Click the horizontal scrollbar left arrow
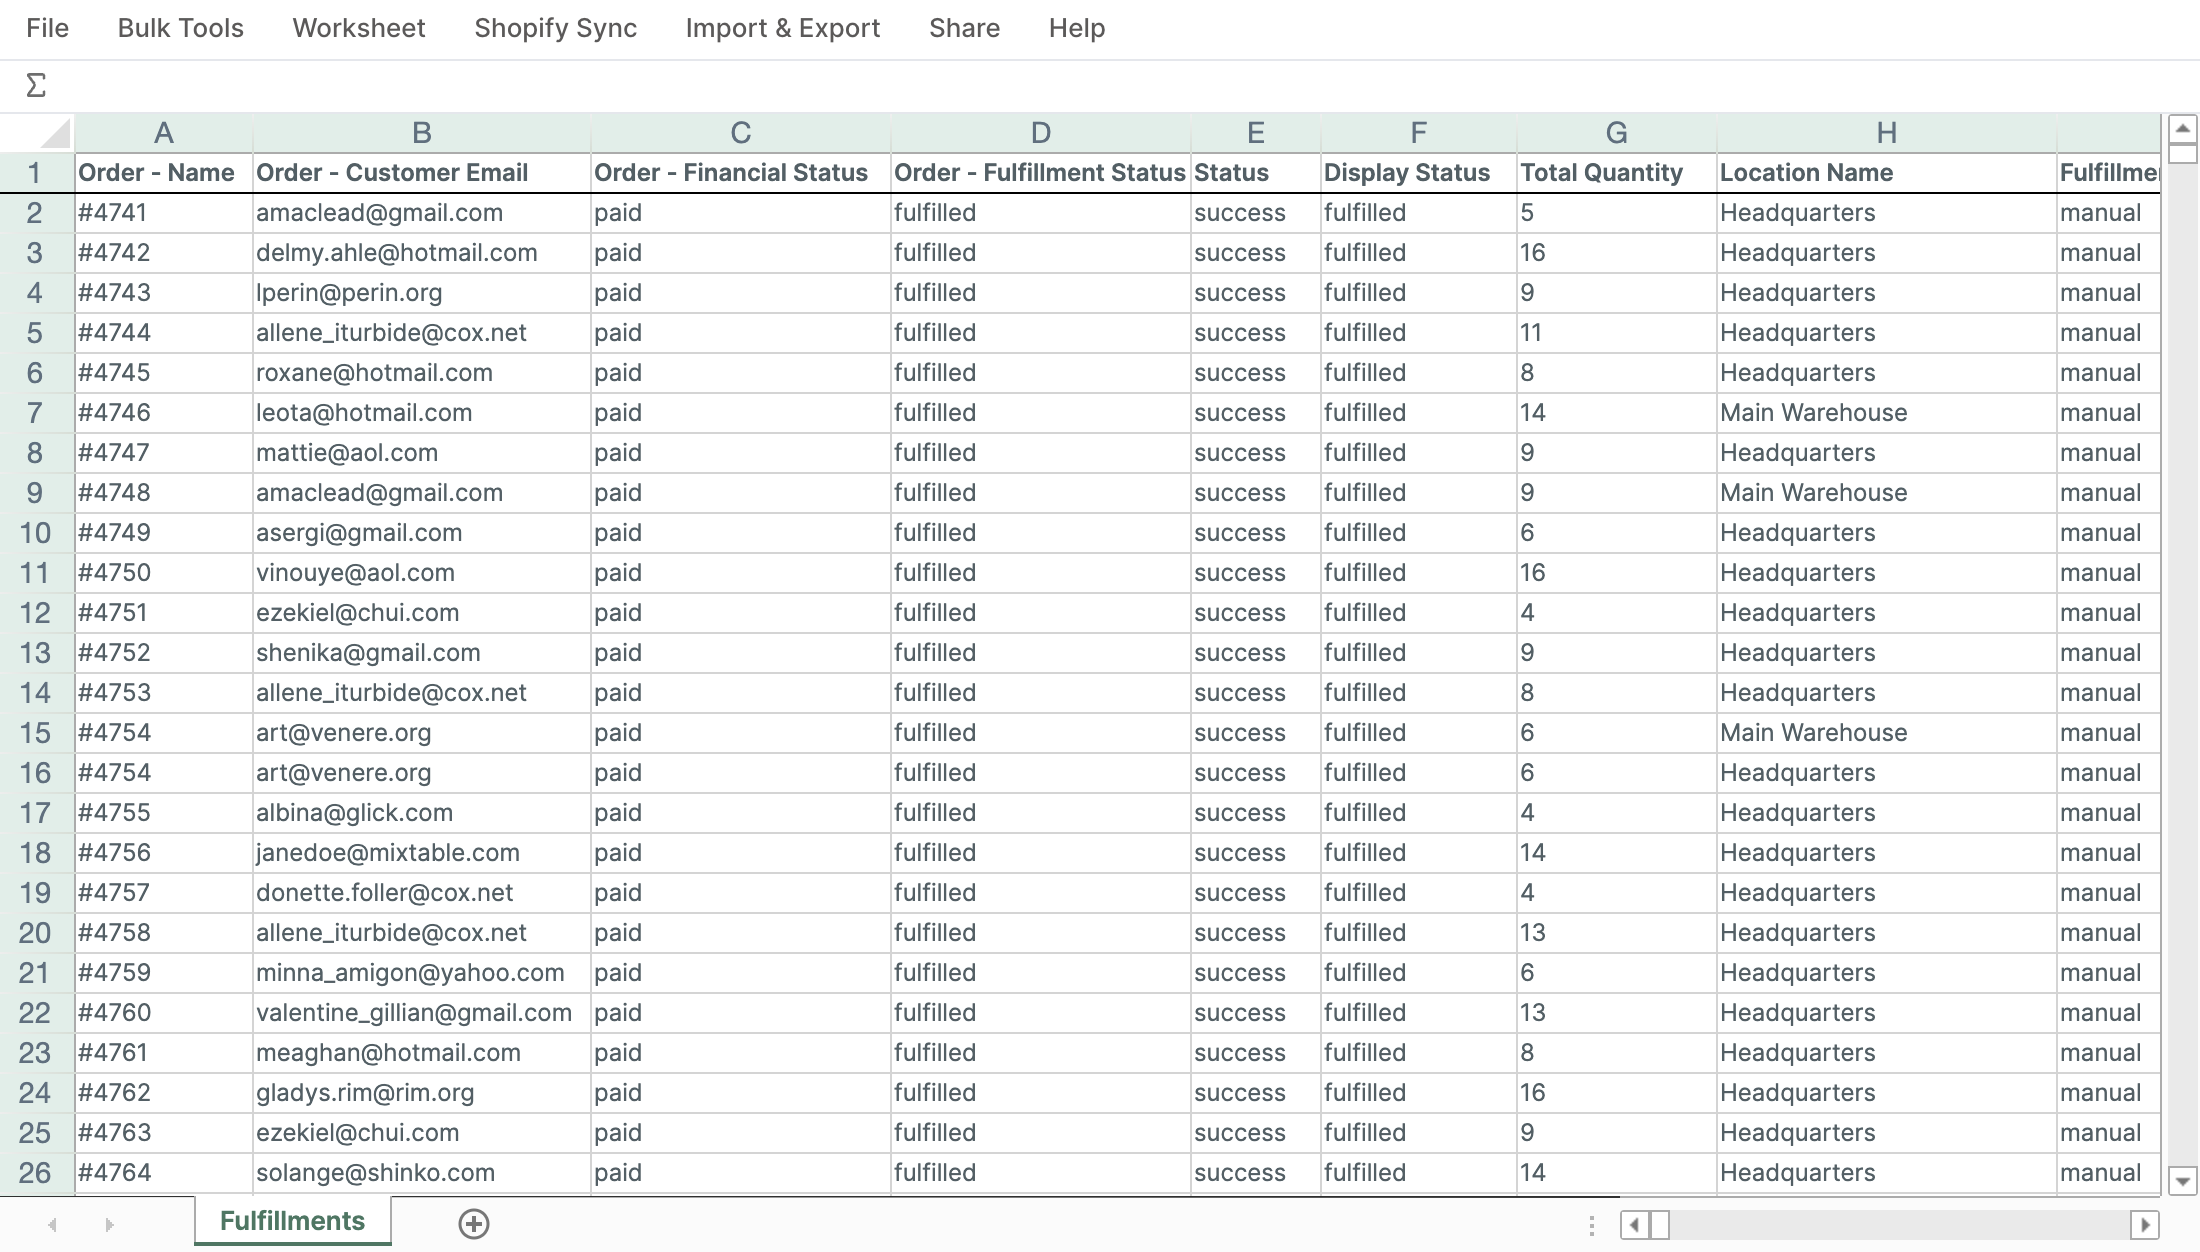Image resolution: width=2200 pixels, height=1252 pixels. (1634, 1224)
